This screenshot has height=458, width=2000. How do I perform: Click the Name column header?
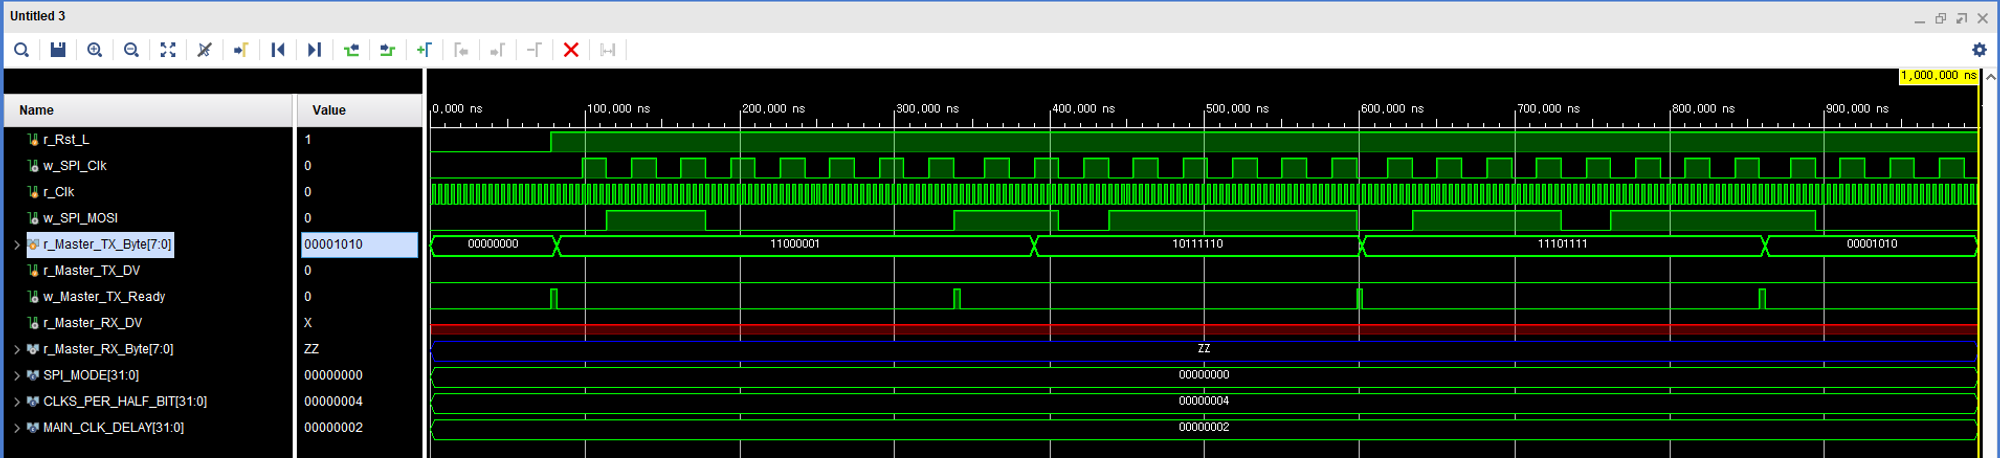click(149, 110)
